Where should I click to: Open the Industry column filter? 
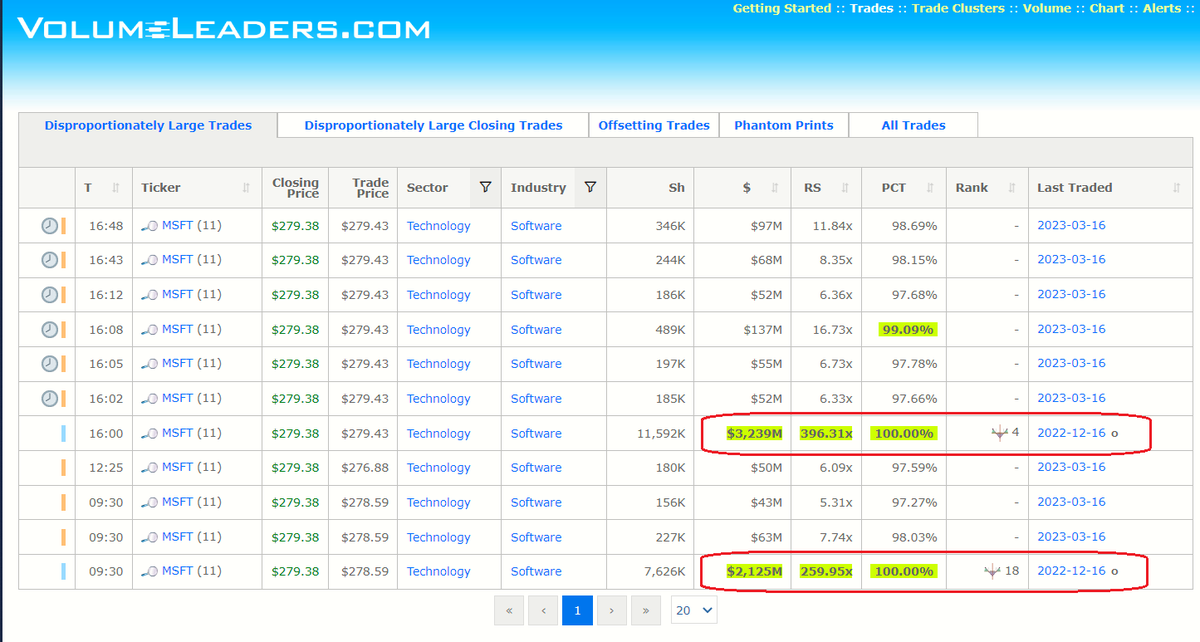590,187
